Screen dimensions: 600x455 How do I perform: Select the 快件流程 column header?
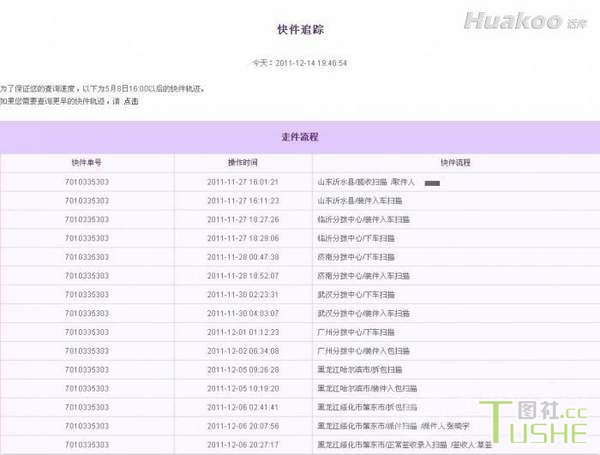(x=455, y=162)
